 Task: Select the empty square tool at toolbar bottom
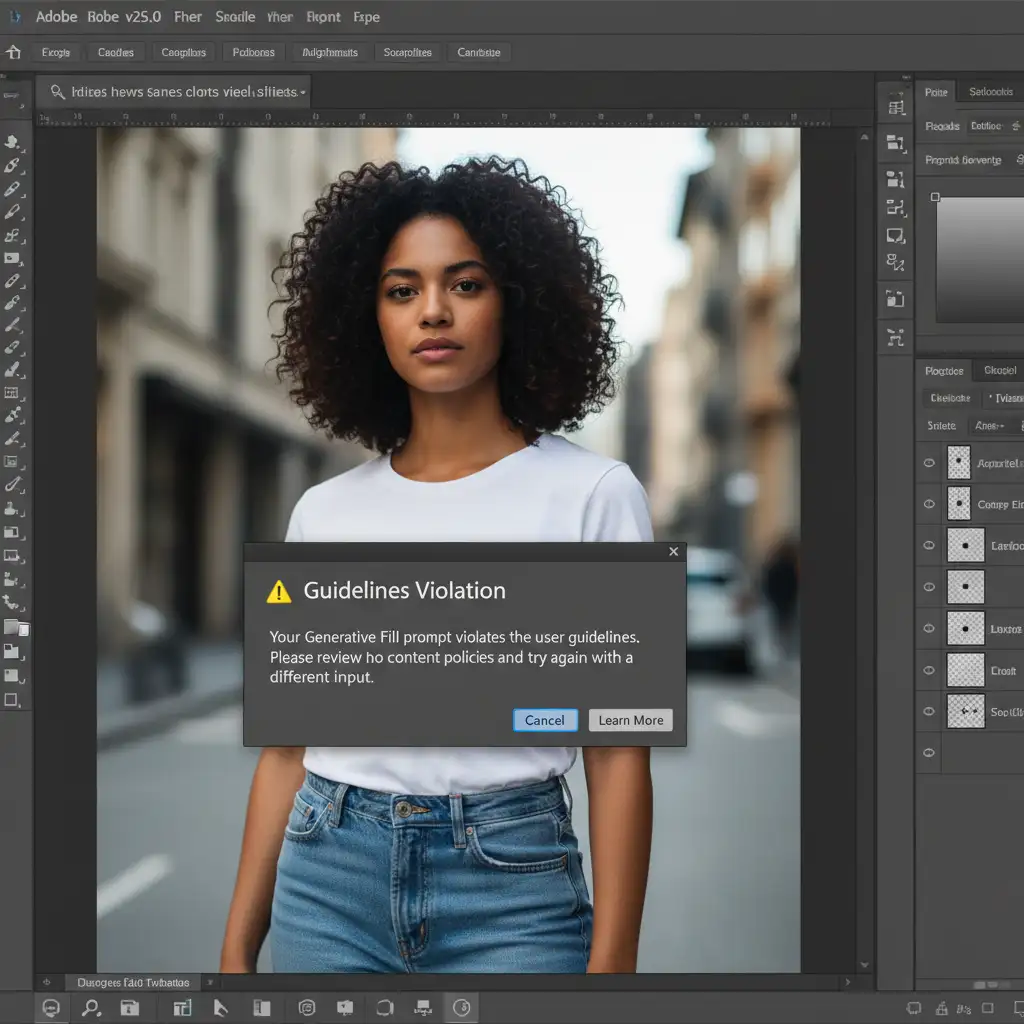pos(13,700)
